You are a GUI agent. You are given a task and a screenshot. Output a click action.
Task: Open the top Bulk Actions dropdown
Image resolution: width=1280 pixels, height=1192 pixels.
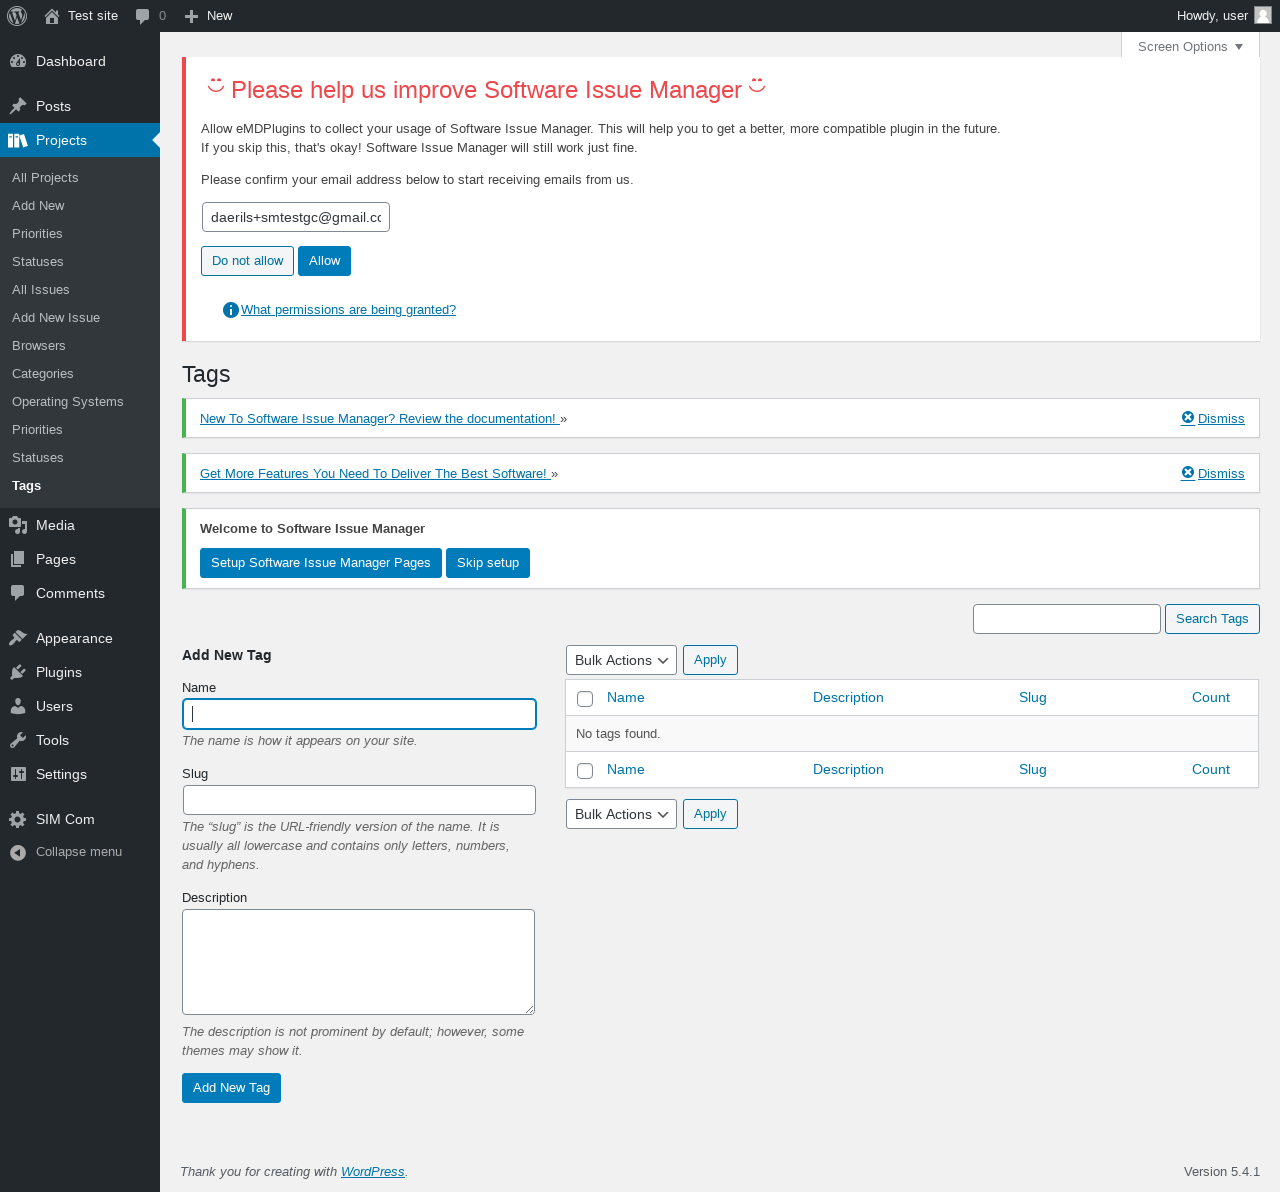621,660
